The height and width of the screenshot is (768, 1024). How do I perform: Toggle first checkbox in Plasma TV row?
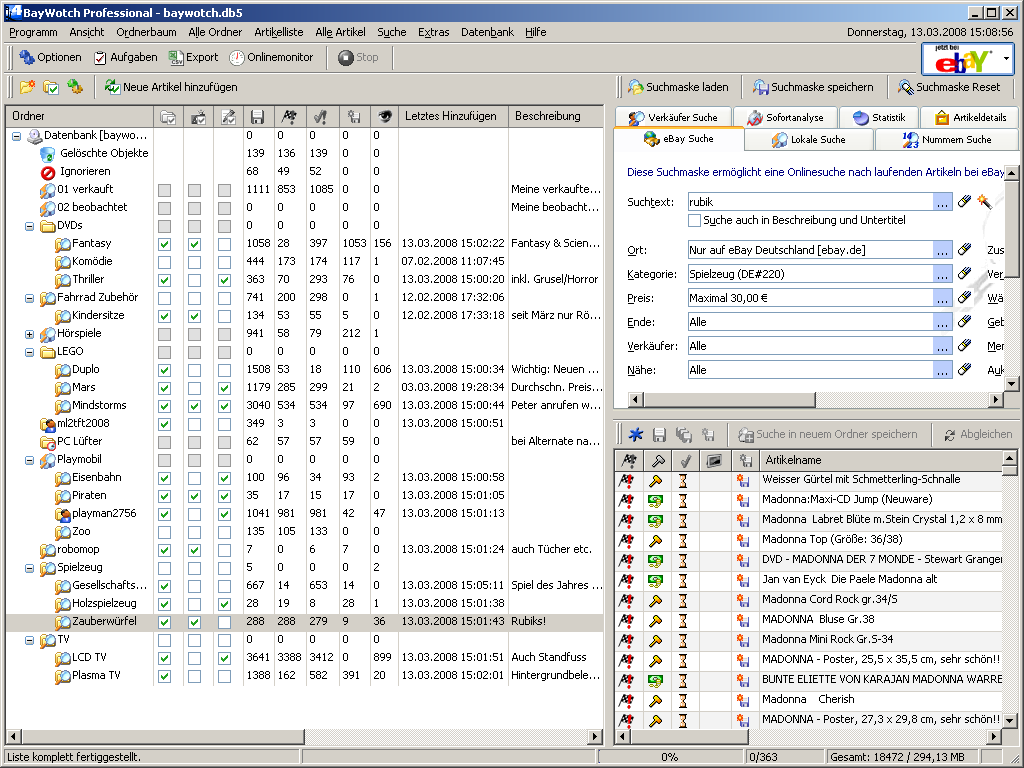(x=165, y=677)
